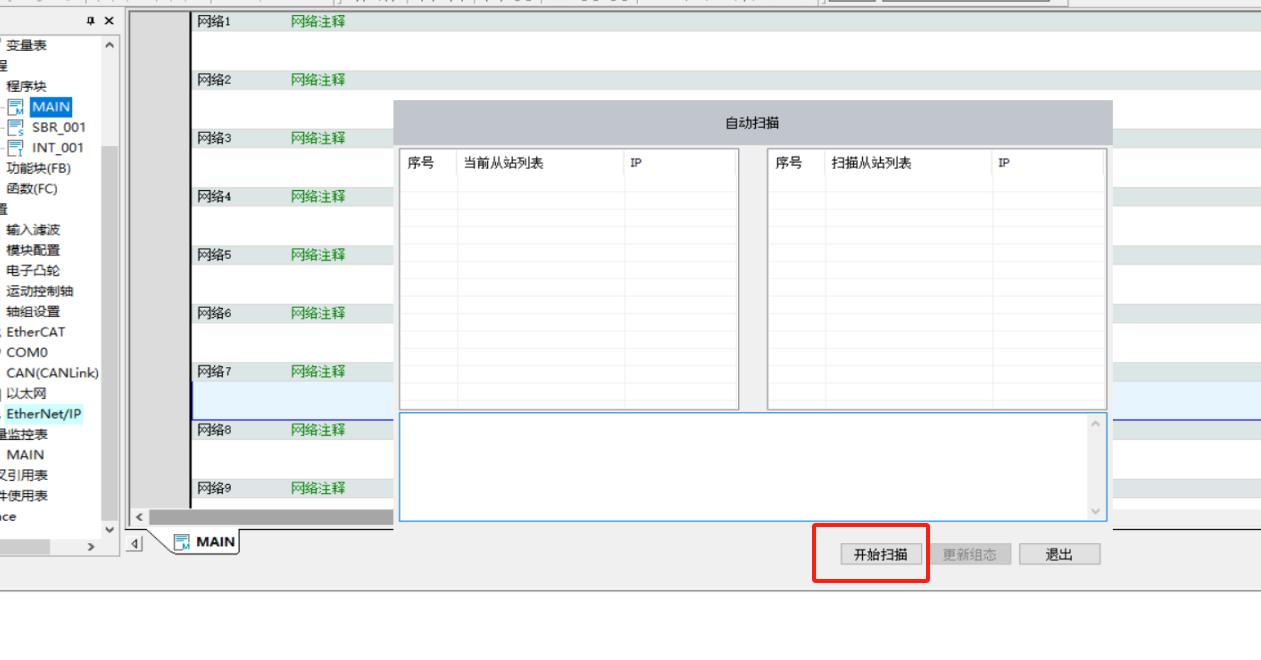
Task: Click 网络9 label in ladder editor
Action: click(214, 488)
